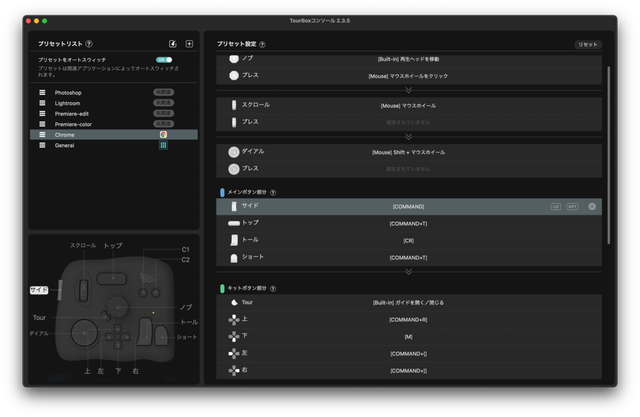Select the dial プレス unassigned row
The width and height of the screenshot is (640, 417).
click(409, 169)
